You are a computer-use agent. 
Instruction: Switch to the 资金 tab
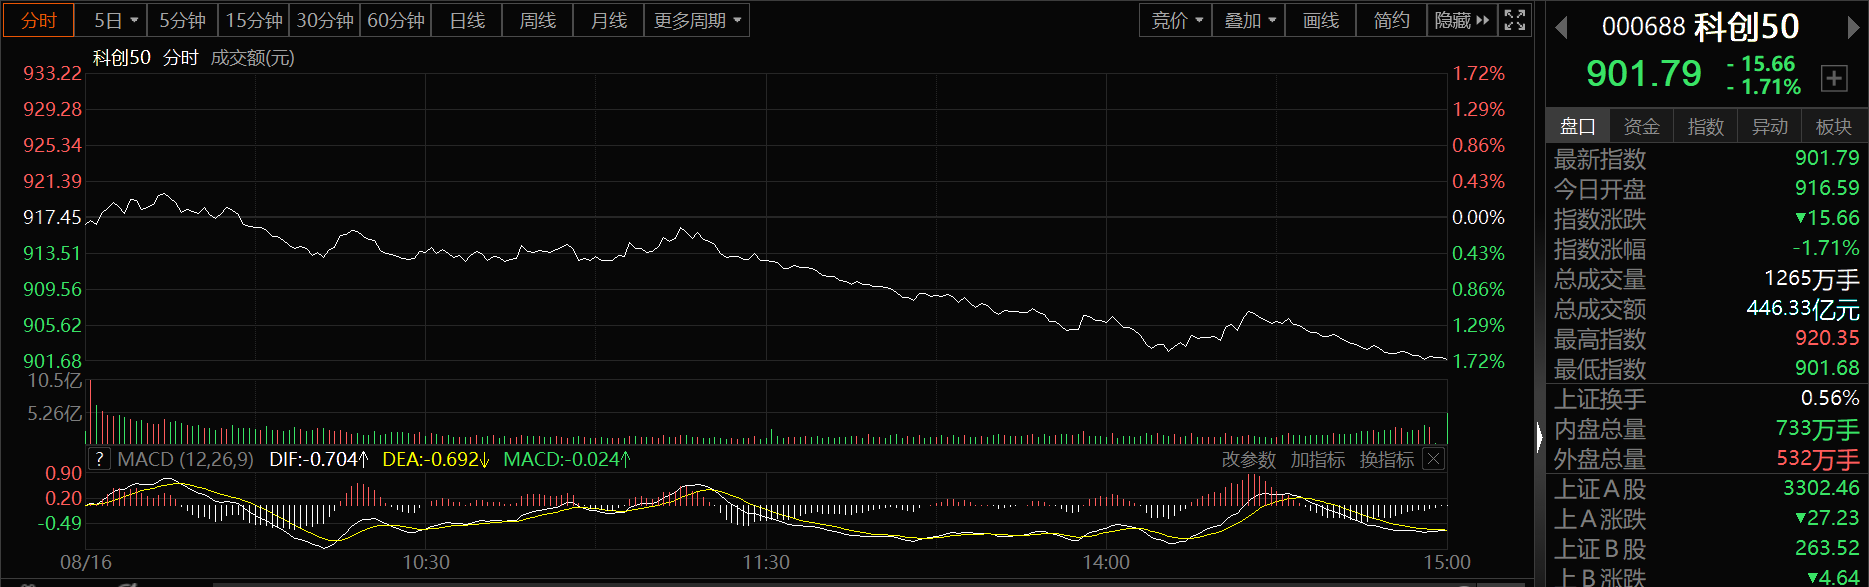point(1642,126)
